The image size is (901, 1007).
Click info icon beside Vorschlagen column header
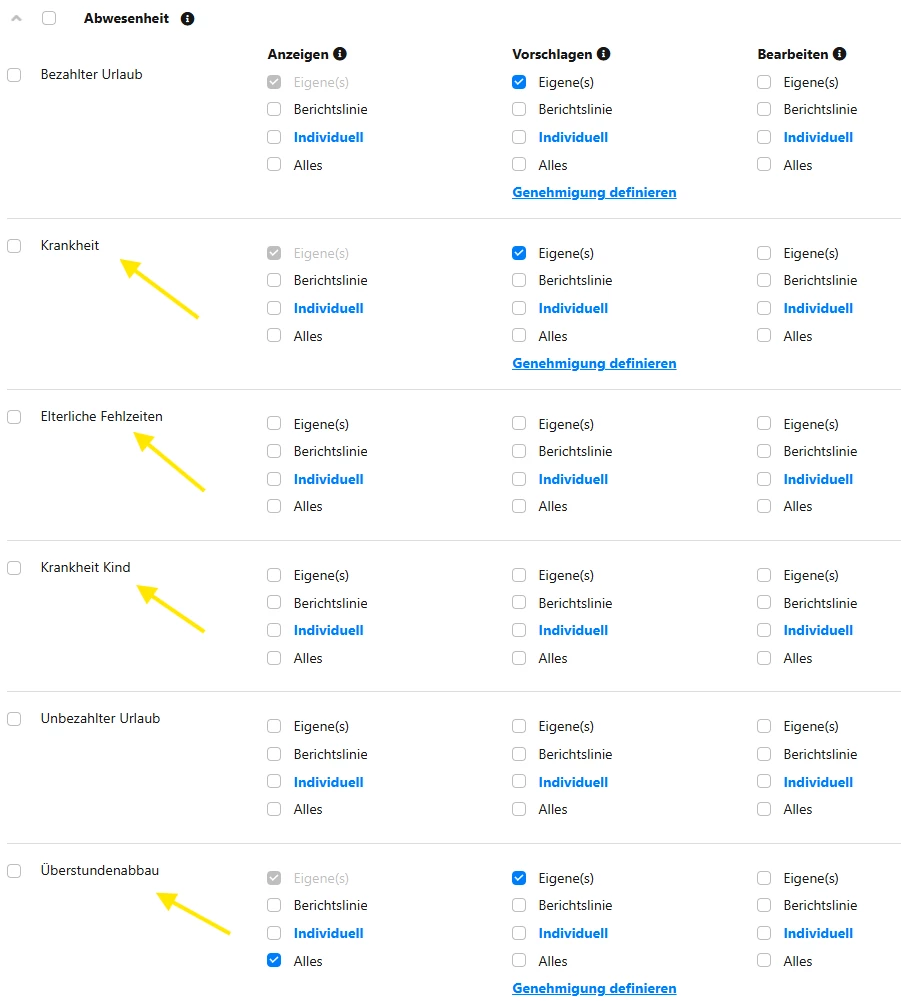point(604,54)
